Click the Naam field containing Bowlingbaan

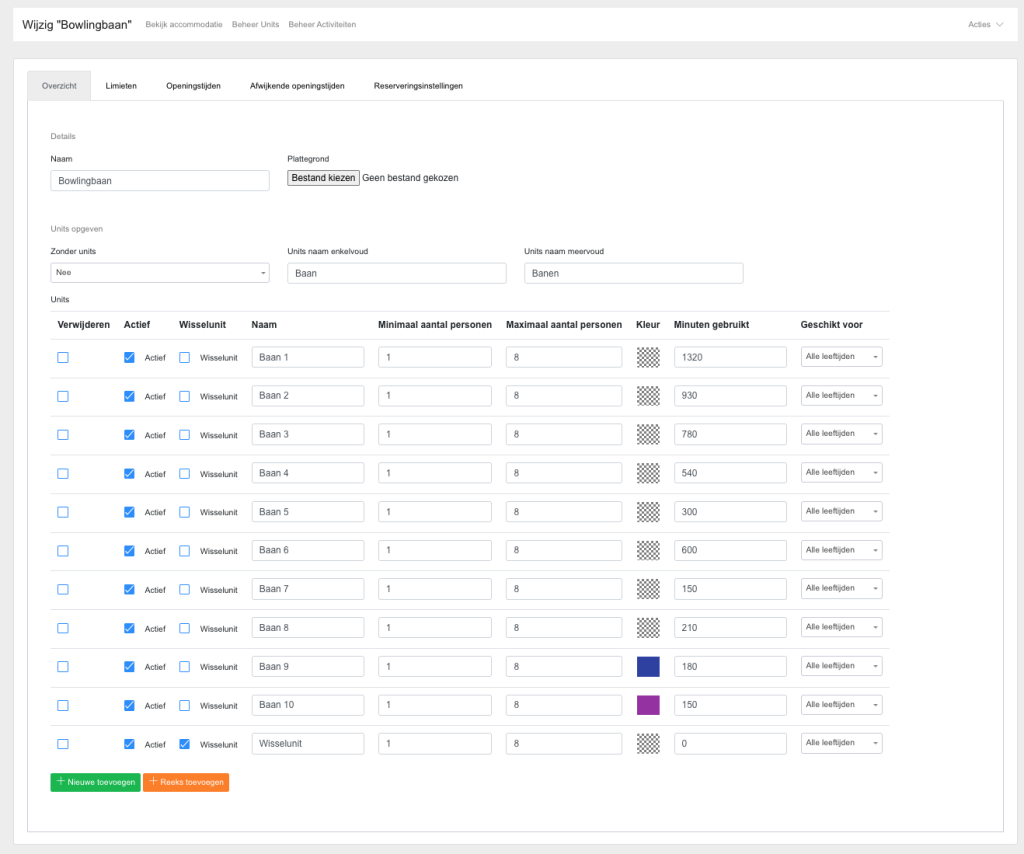tap(160, 180)
